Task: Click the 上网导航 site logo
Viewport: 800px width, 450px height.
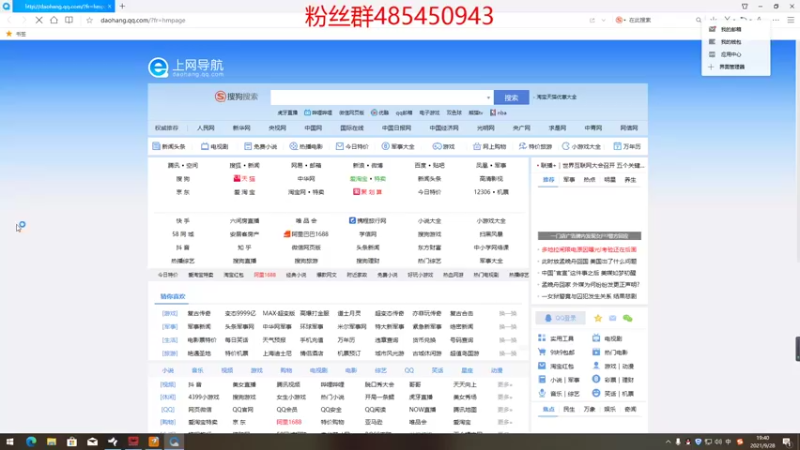Action: coord(186,67)
